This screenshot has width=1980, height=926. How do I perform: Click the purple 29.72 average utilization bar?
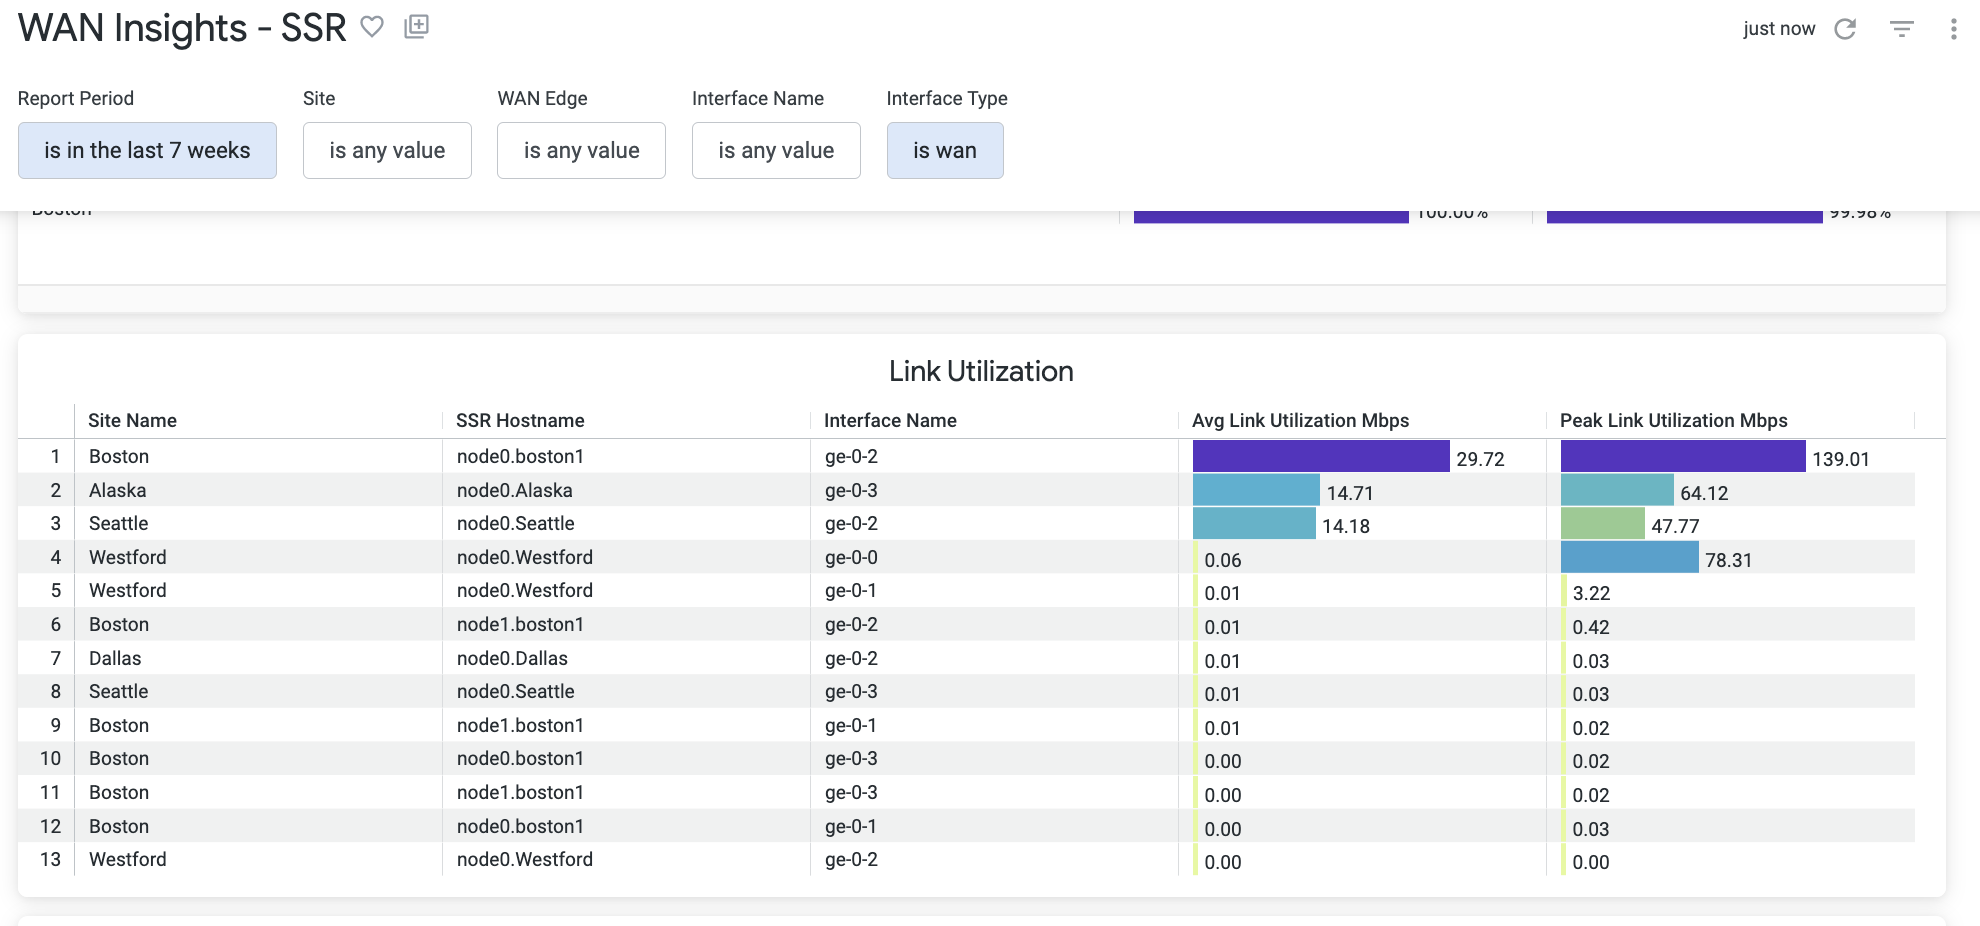(1320, 456)
